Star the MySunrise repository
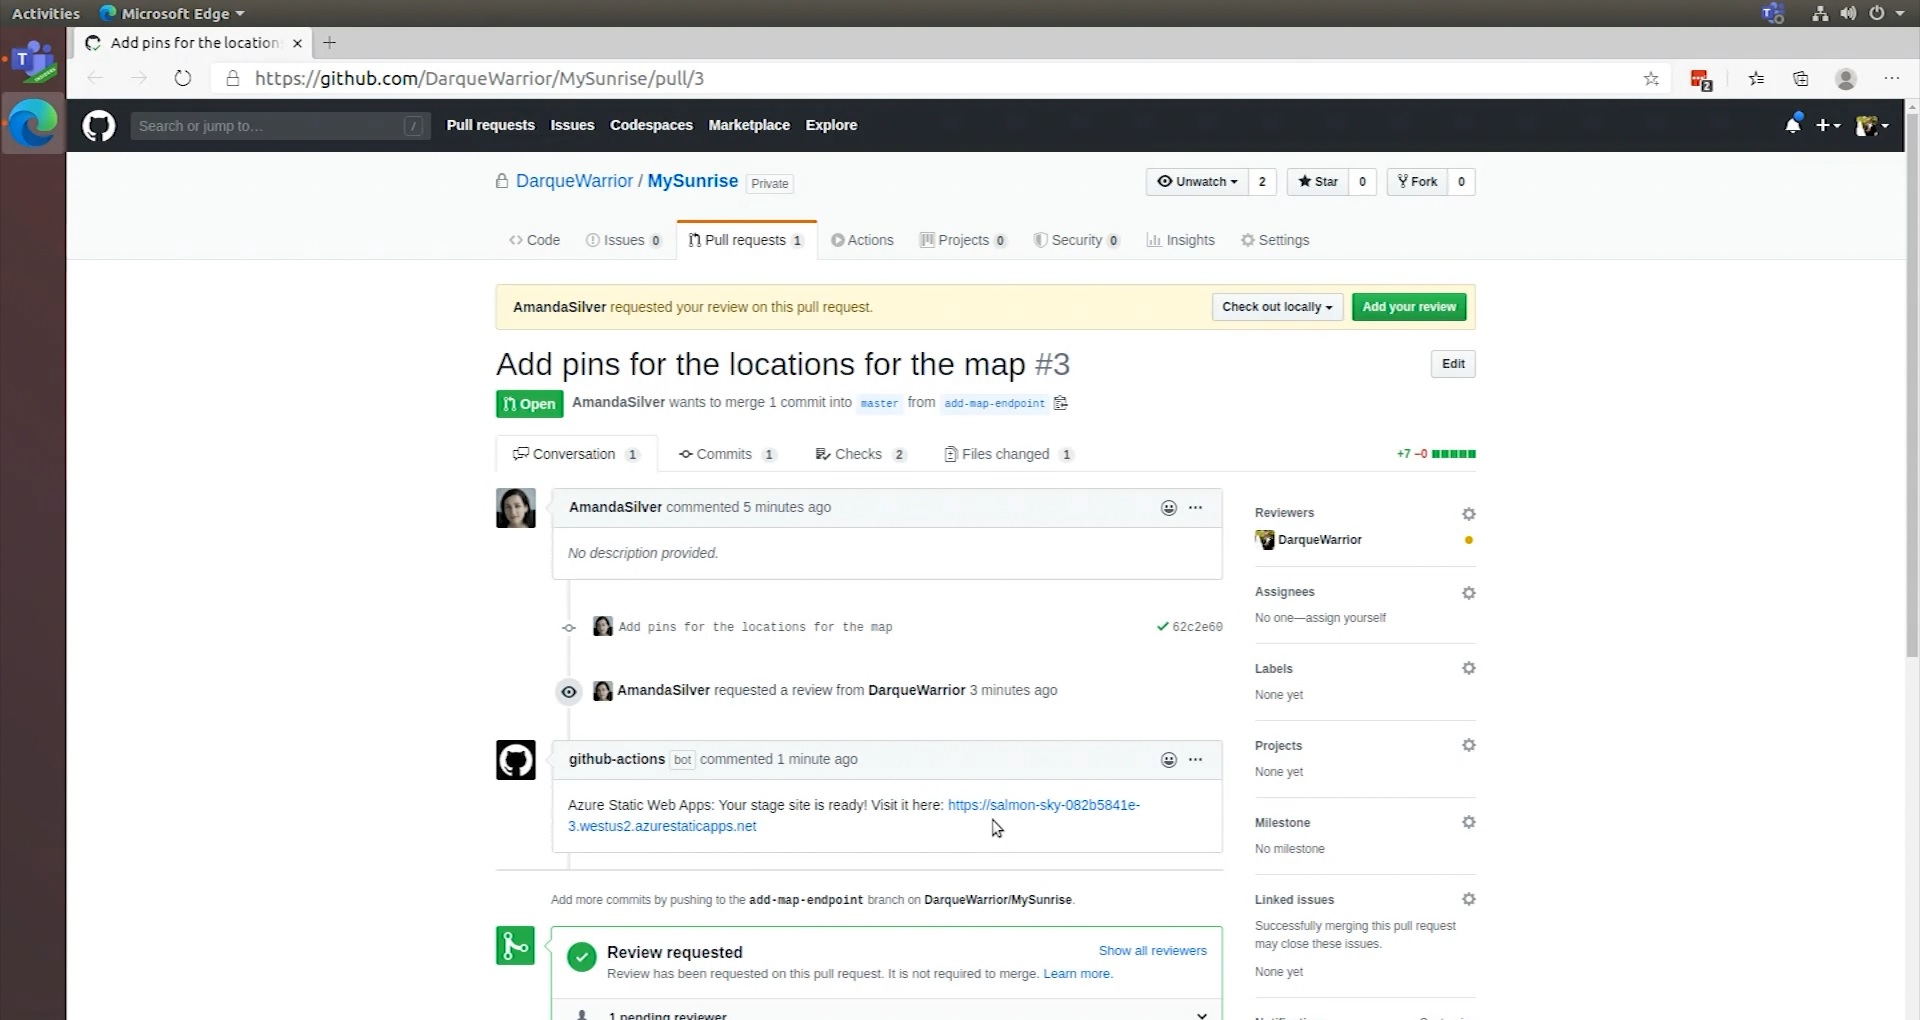Image resolution: width=1920 pixels, height=1020 pixels. coord(1318,182)
